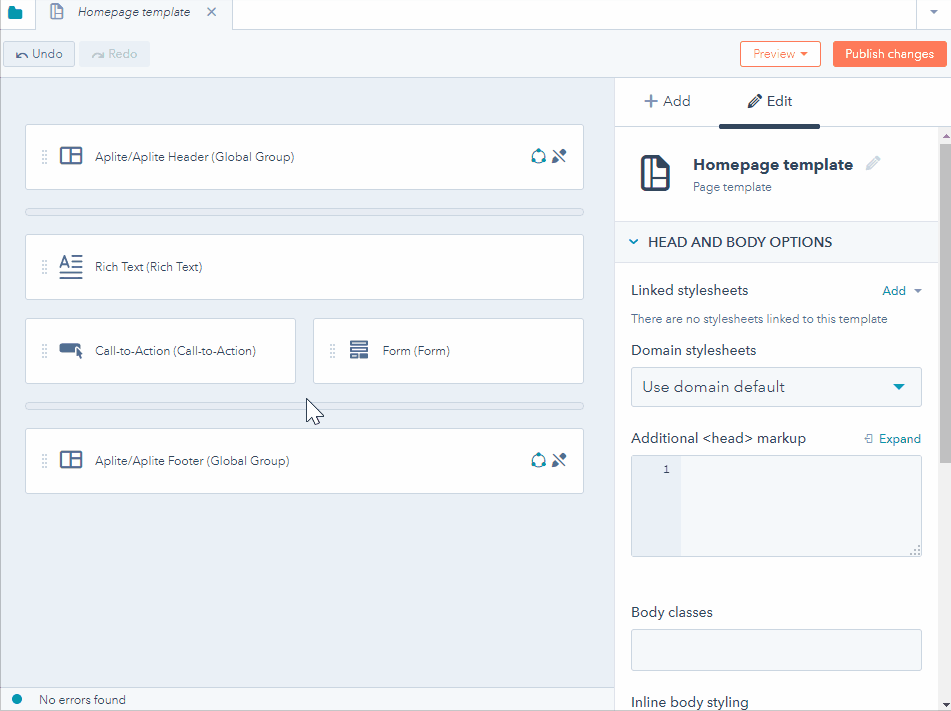Image resolution: width=951 pixels, height=711 pixels.
Task: Click the pencil icon to rename Homepage template
Action: click(x=872, y=163)
